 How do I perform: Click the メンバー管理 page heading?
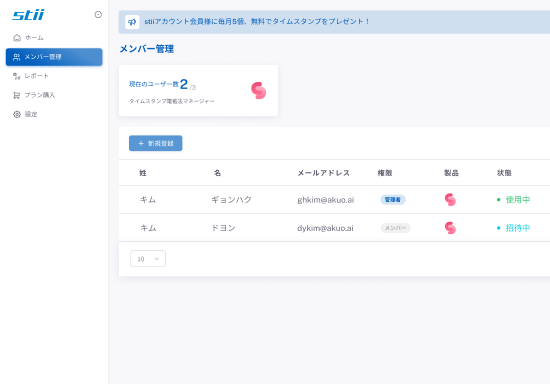[x=147, y=49]
